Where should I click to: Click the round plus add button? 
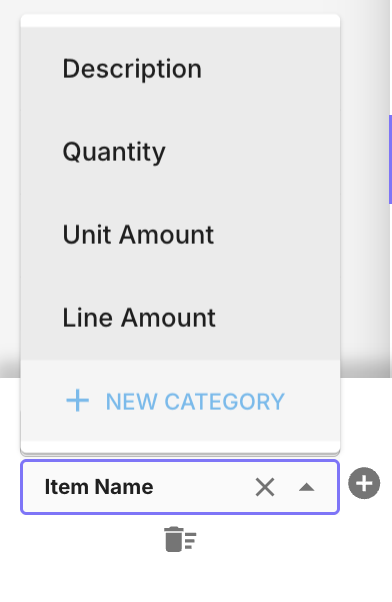[364, 483]
